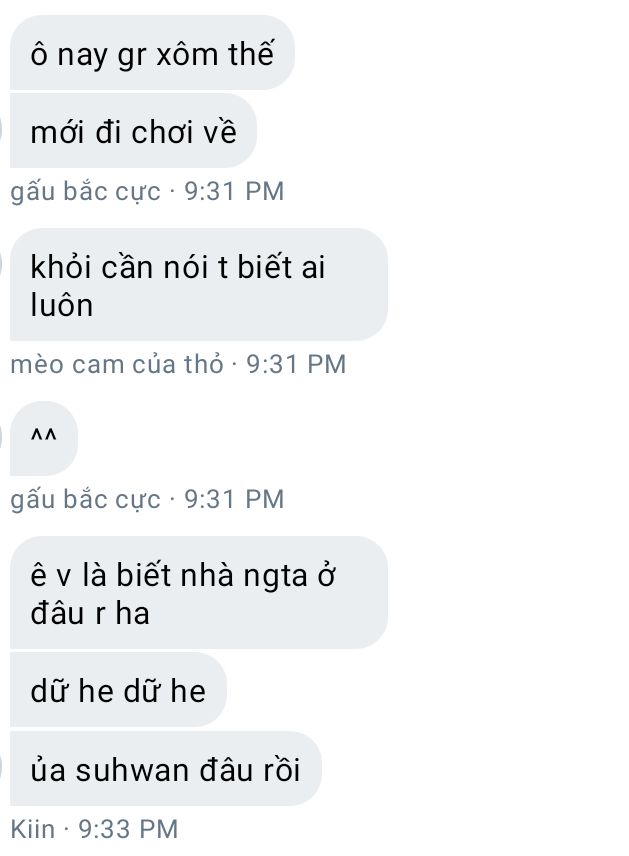The image size is (629, 856).
Task: Open sender 'gấu bắc cực' under 'mới đi chơi về'
Action: pos(85,192)
